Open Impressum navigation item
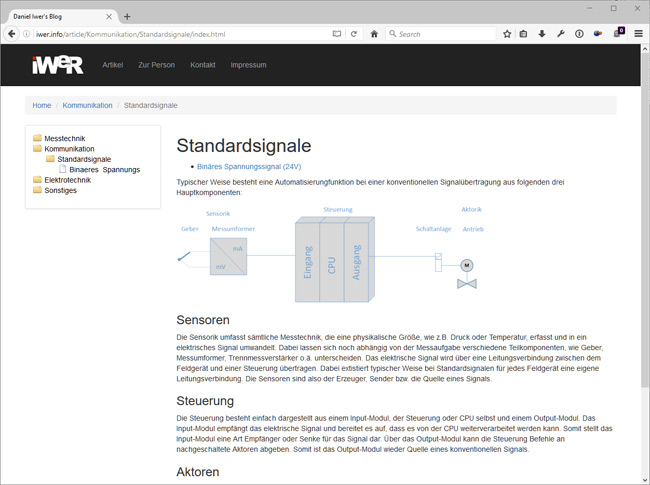Viewport: 650px width, 485px height. click(248, 65)
